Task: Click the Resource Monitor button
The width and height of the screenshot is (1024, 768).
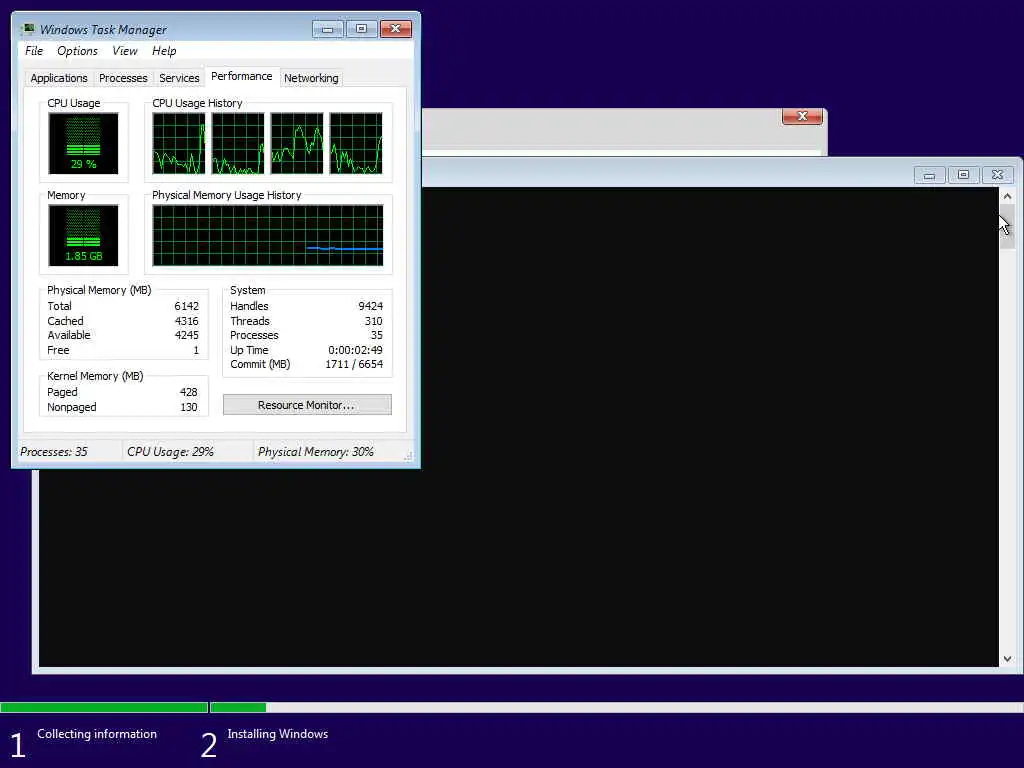Action: pyautogui.click(x=307, y=405)
